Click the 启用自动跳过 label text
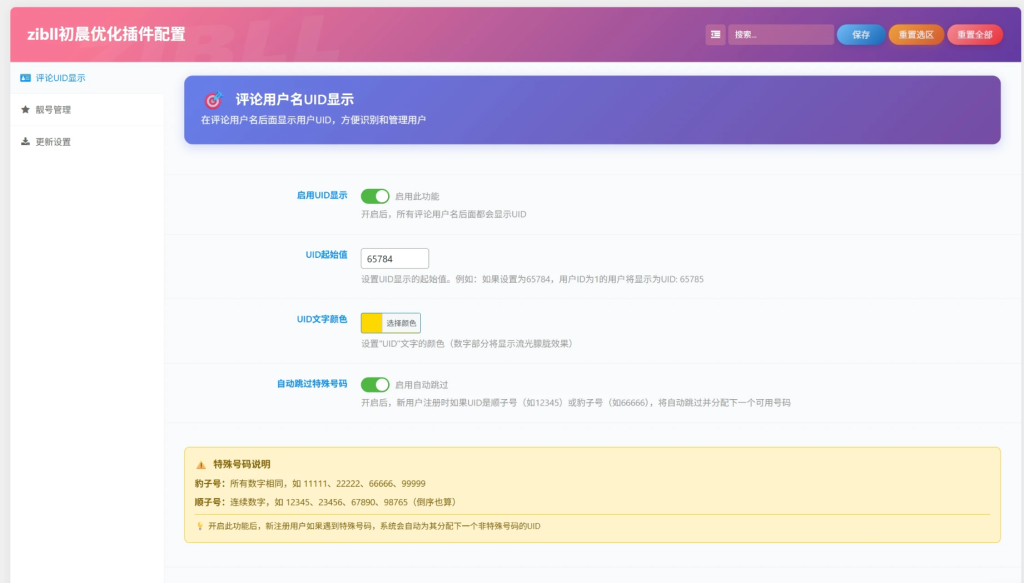The width and height of the screenshot is (1024, 583). pos(421,385)
